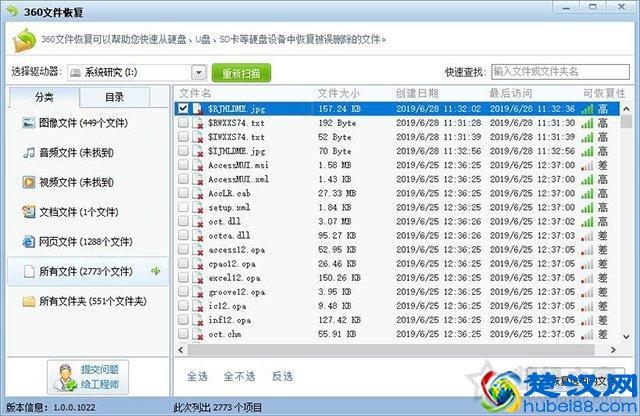Sort by the 可恢复性 column header
640x416 pixels.
[604, 93]
